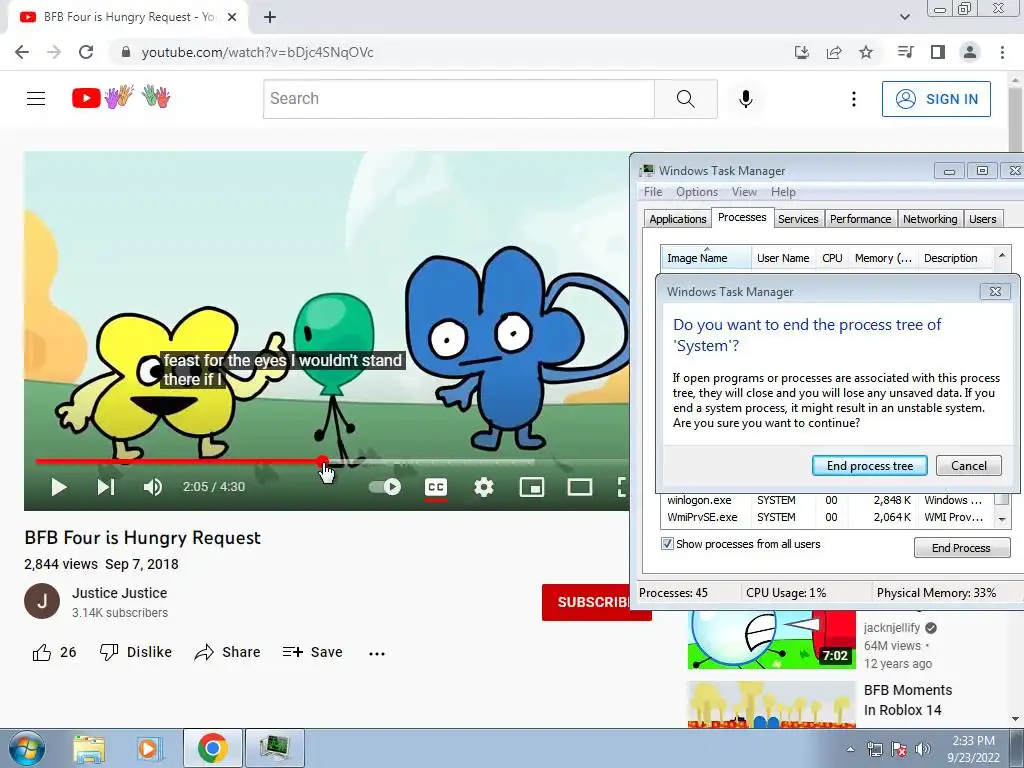
Task: Switch to theater mode
Action: click(580, 487)
